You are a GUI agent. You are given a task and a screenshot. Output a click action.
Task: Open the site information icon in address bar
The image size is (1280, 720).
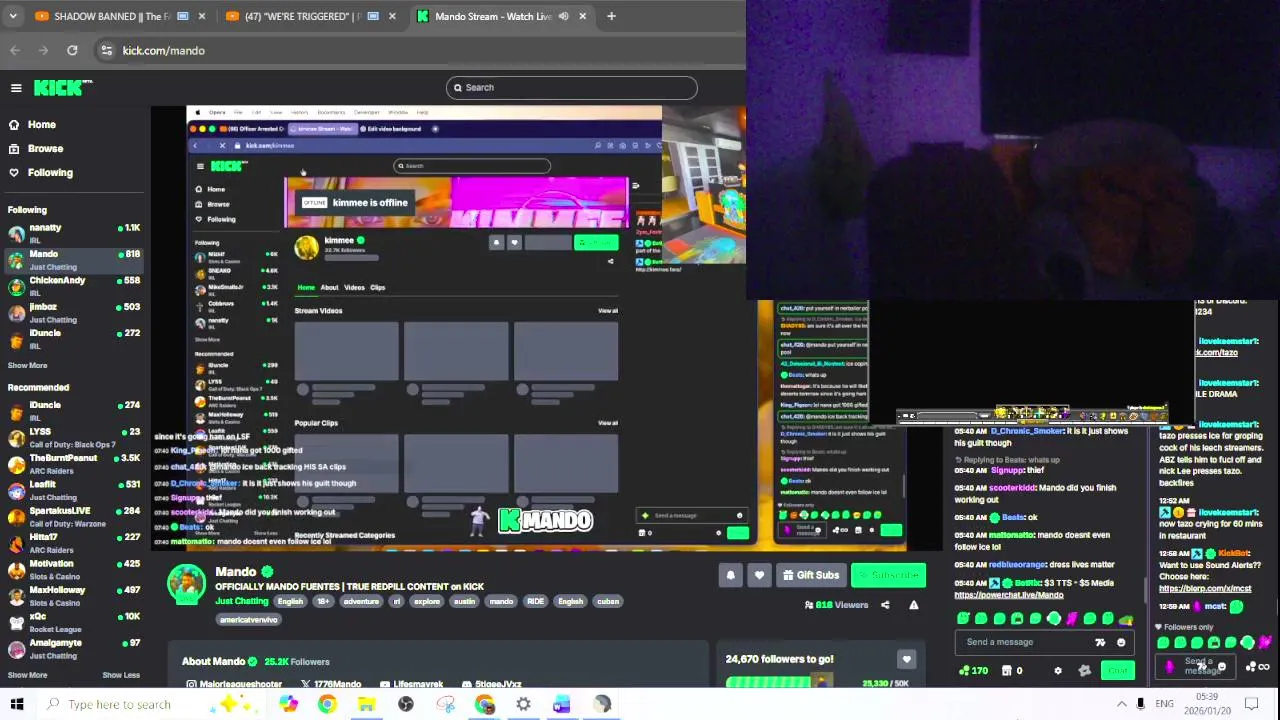pos(106,50)
